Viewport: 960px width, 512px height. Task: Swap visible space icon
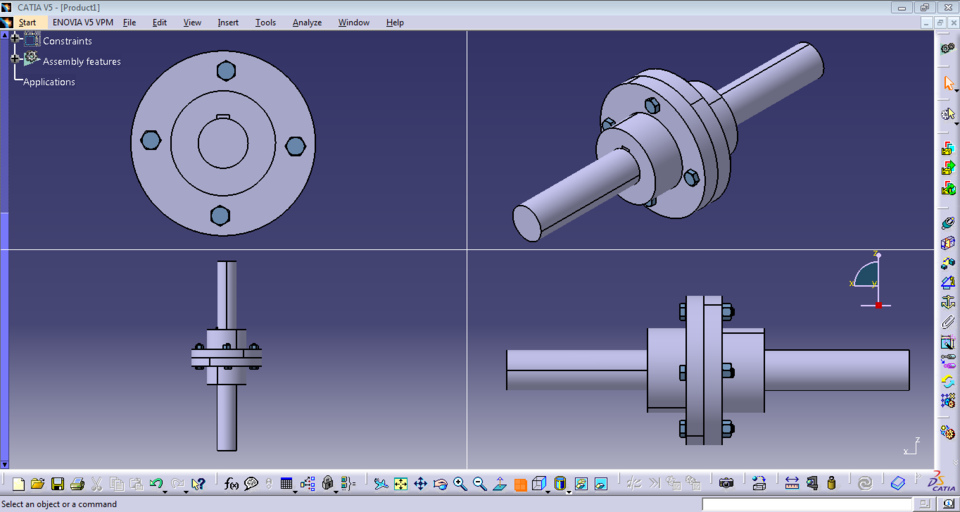601,484
